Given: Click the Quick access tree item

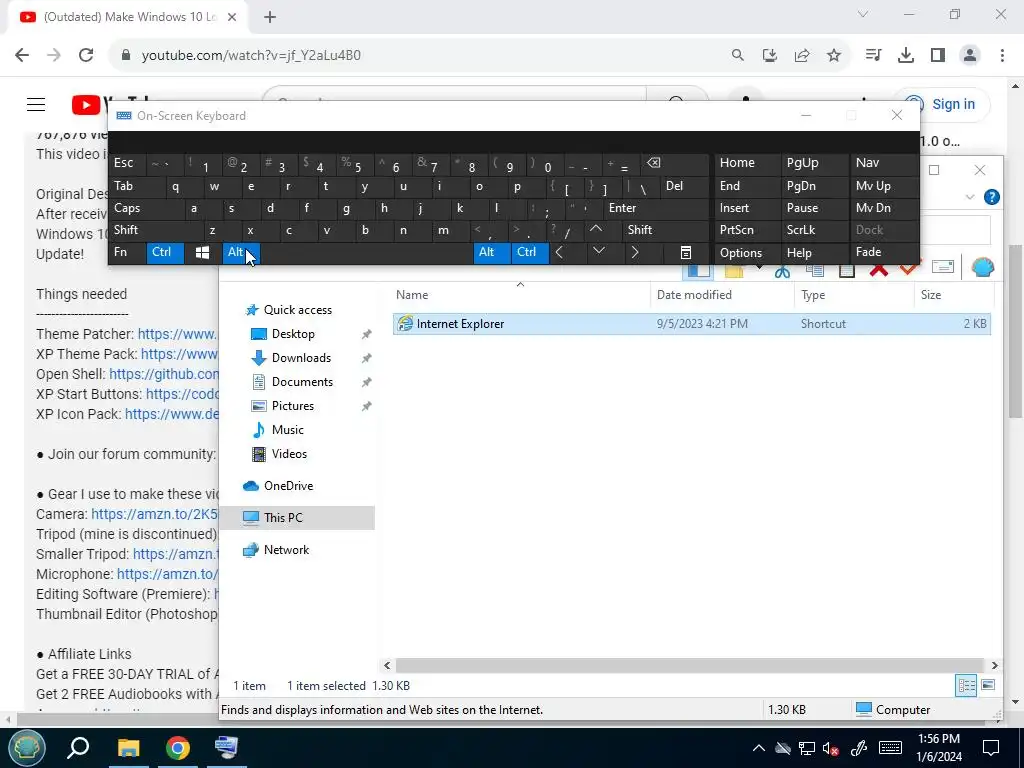Looking at the screenshot, I should point(297,310).
